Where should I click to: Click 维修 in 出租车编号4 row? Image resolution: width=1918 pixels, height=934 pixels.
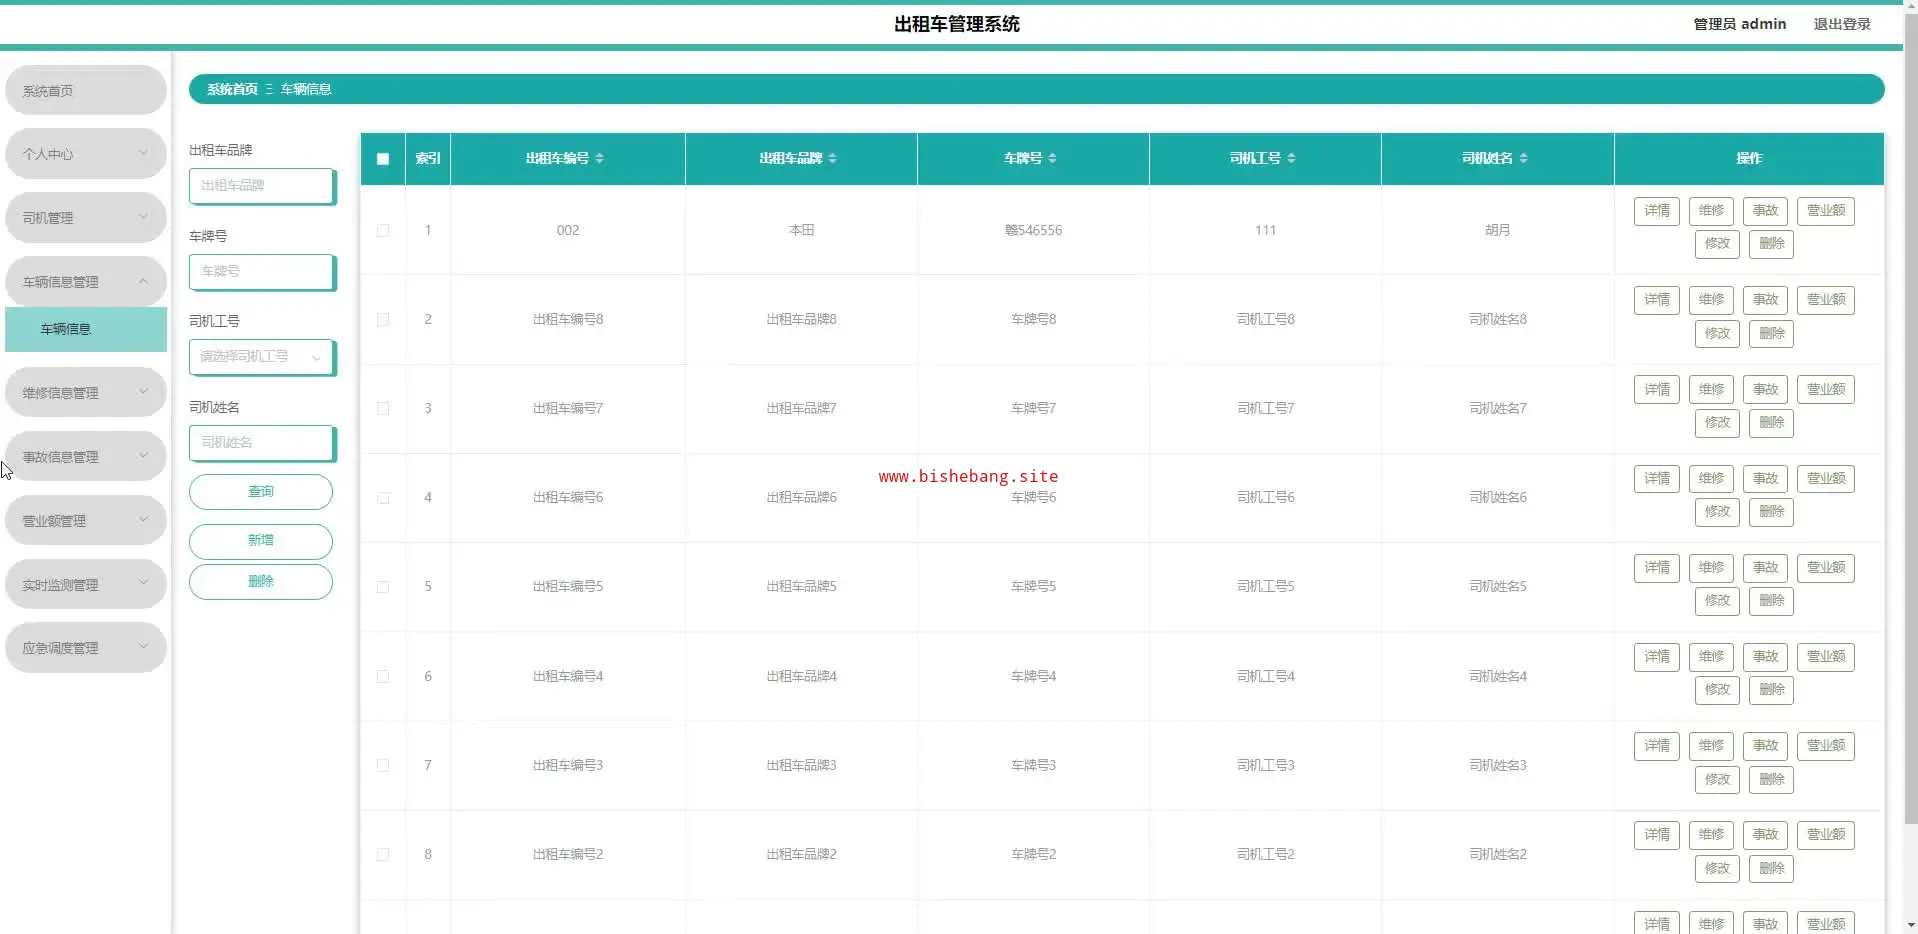click(1711, 657)
